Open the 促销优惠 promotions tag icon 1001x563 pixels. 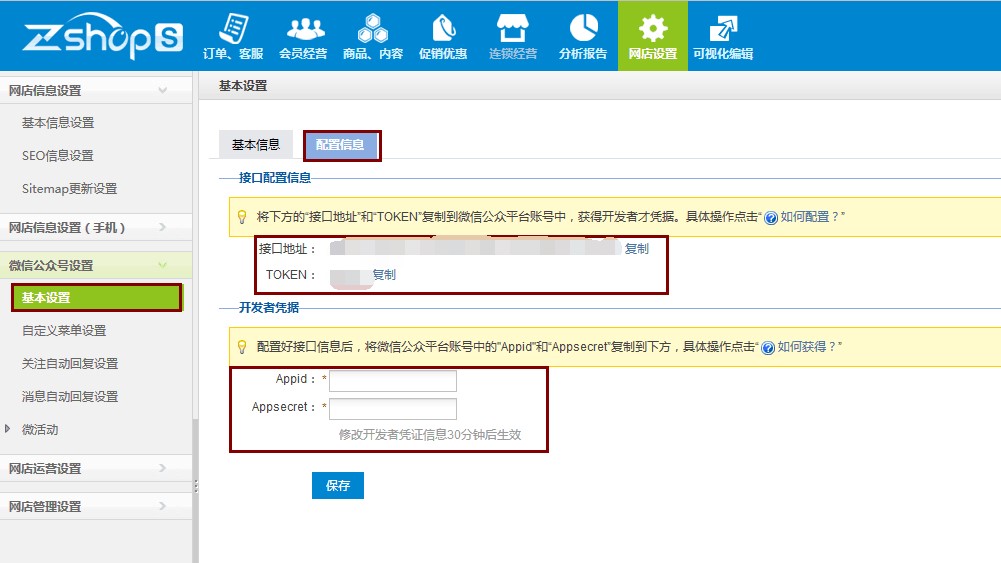(443, 29)
